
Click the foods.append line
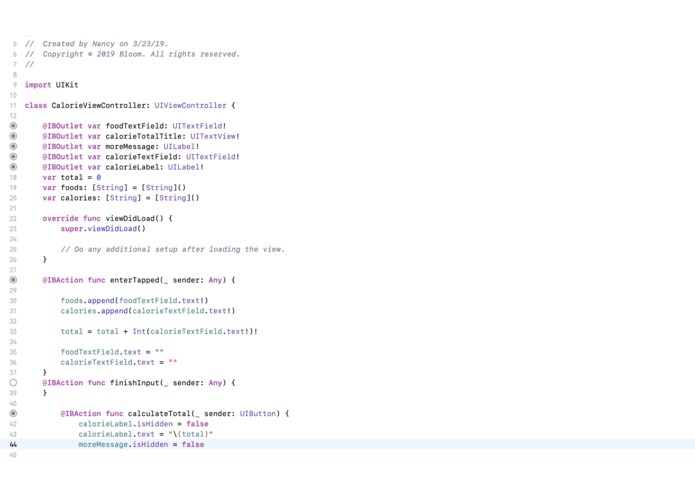(x=134, y=300)
